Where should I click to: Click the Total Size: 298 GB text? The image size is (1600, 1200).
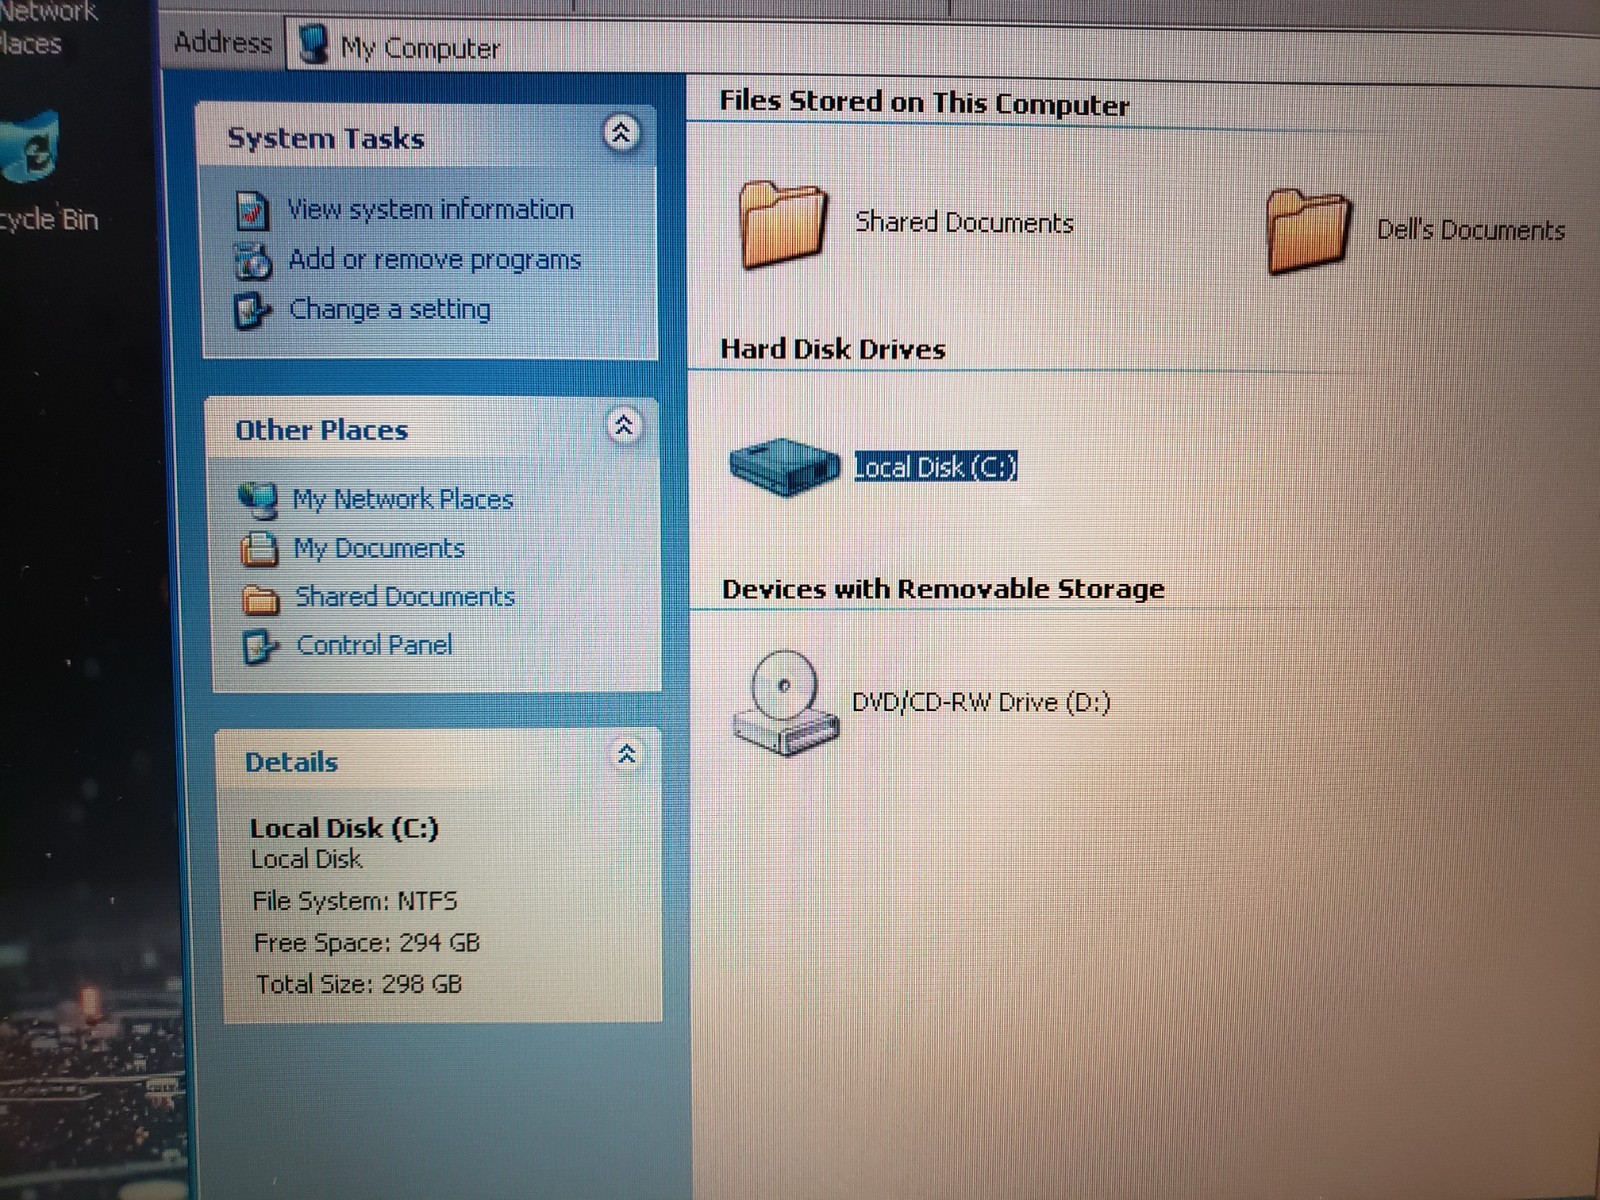(359, 984)
